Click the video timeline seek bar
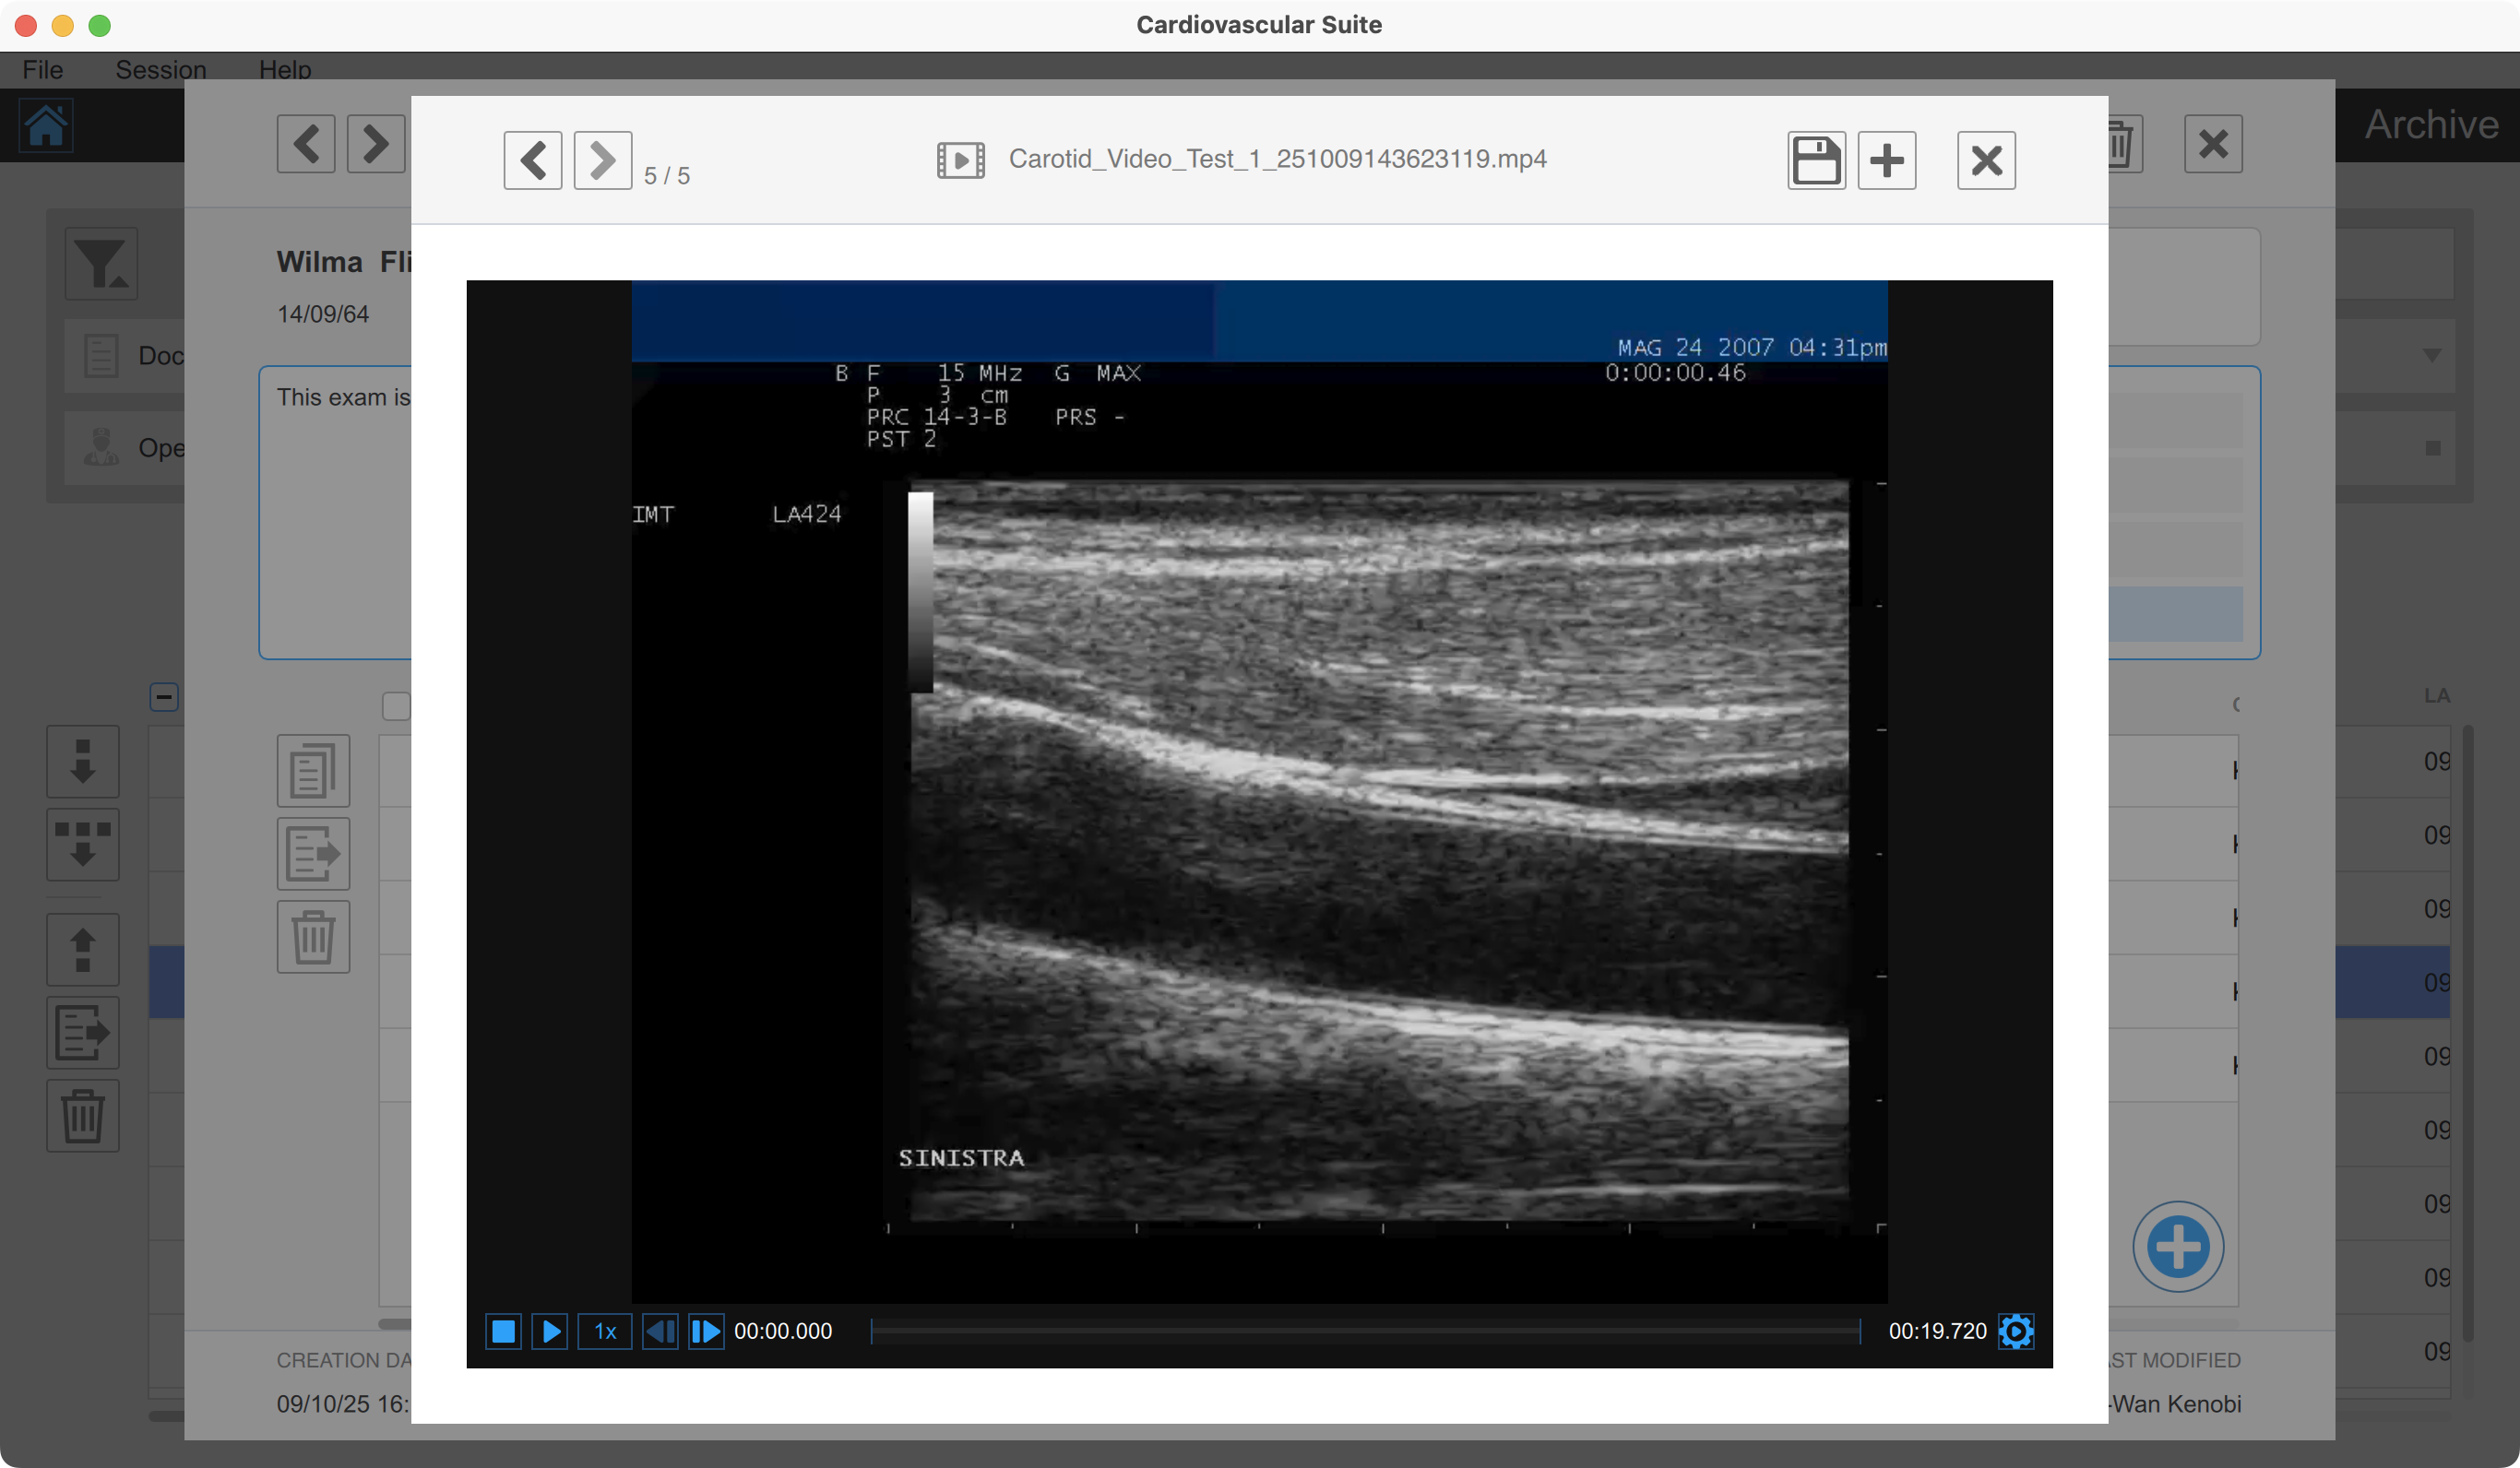 coord(1365,1331)
